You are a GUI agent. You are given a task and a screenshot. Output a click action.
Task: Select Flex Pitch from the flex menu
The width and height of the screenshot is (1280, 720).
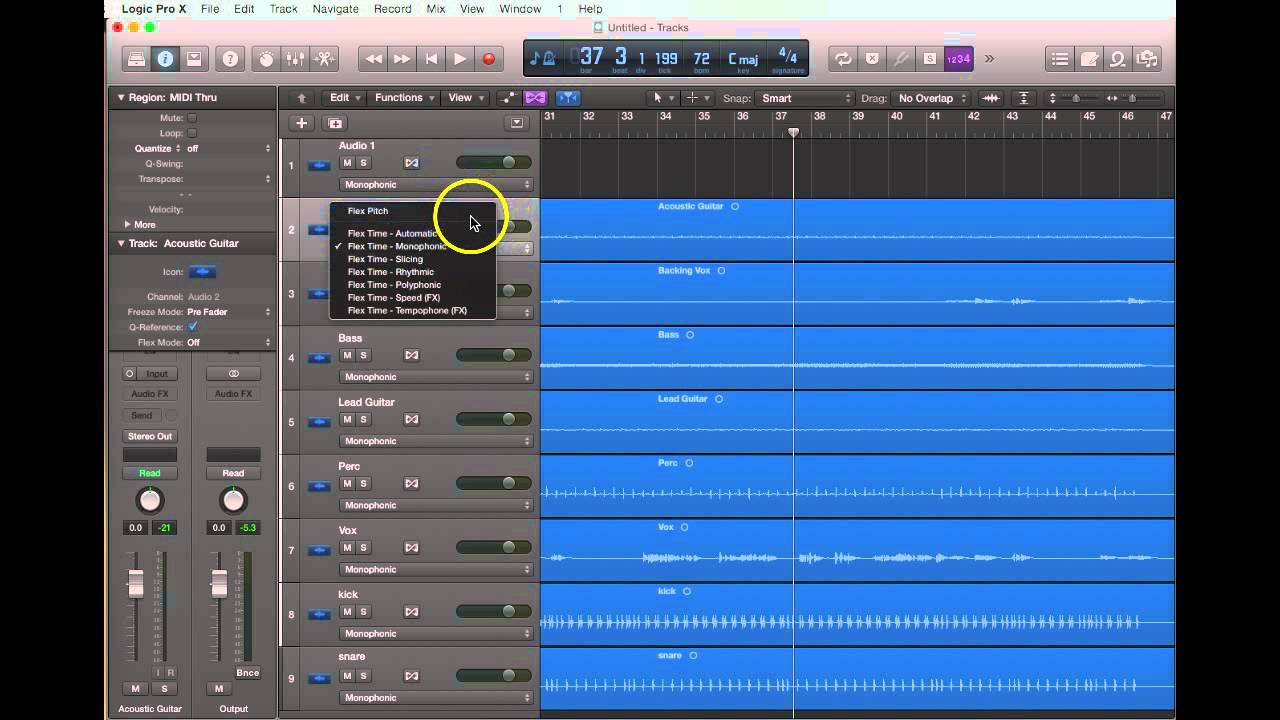point(412,211)
